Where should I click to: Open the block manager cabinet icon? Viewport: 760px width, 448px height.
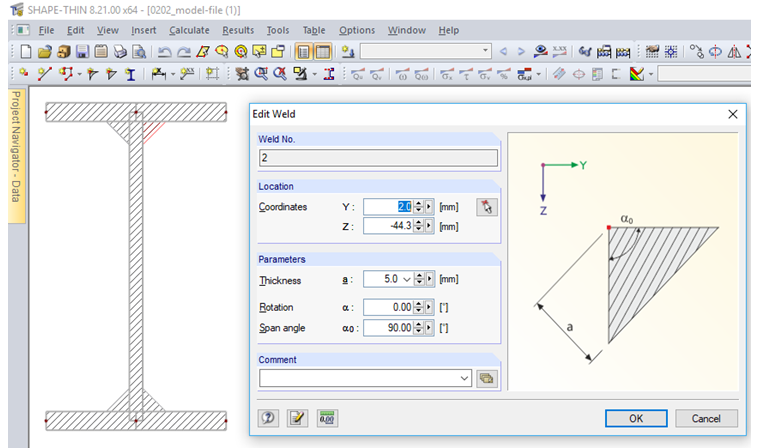coord(63,51)
